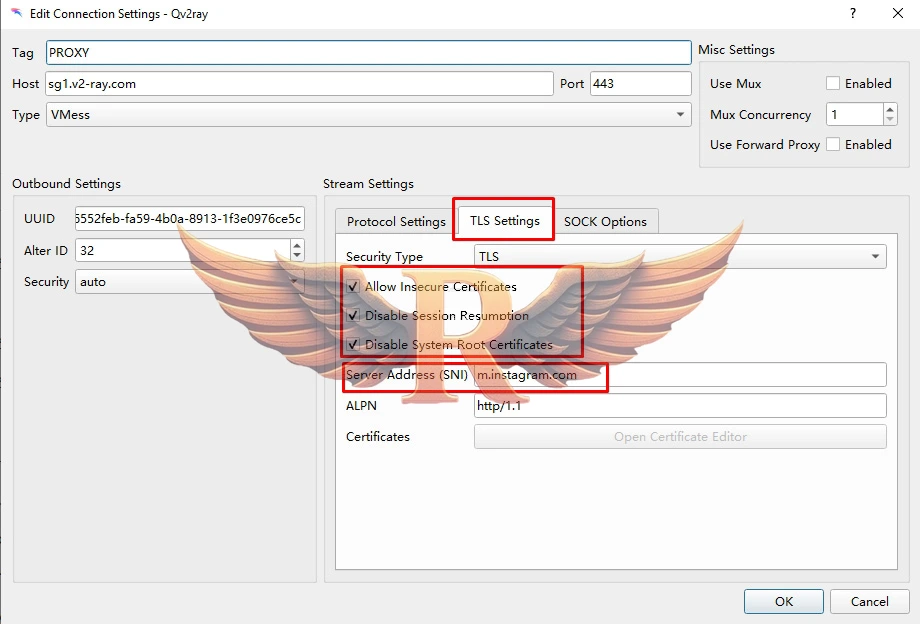920x624 pixels.
Task: Decrease Mux Concurrency with down arrow
Action: (x=890, y=120)
